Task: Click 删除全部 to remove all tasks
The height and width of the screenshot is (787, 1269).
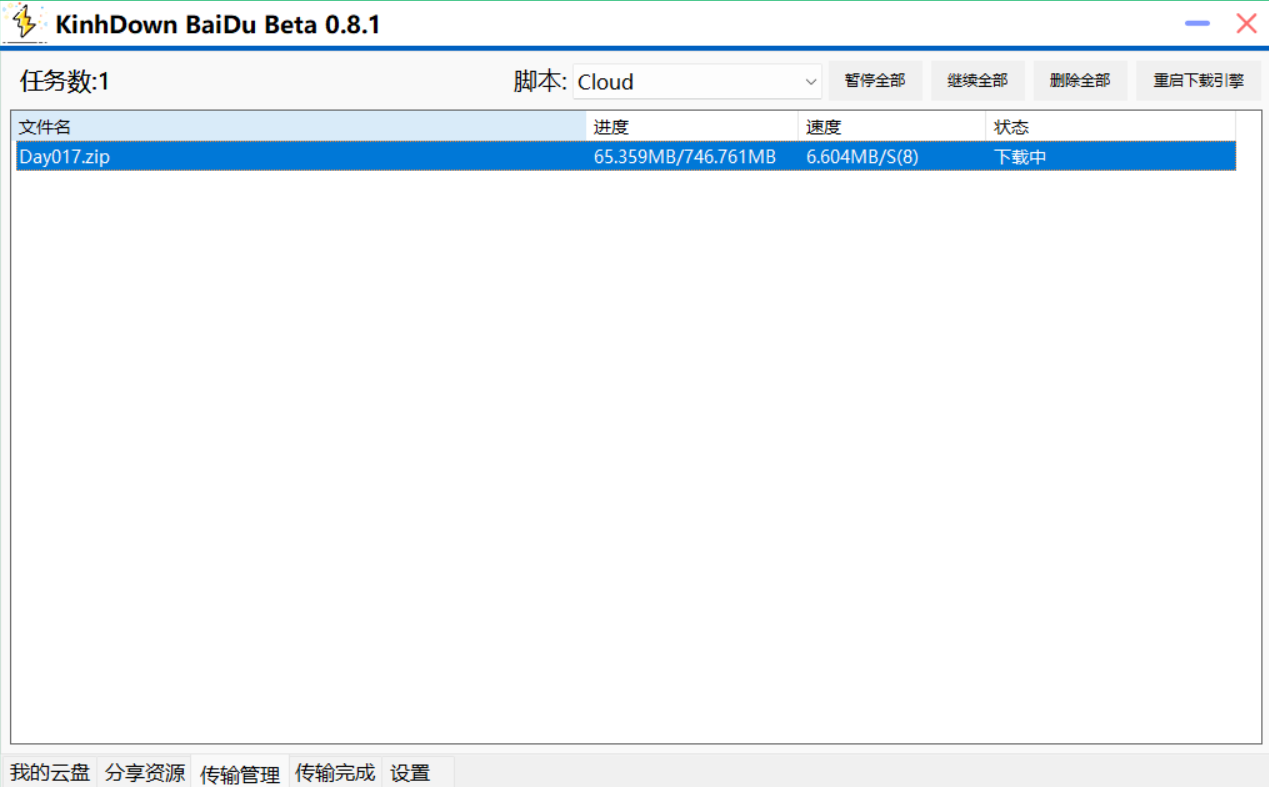Action: [x=1080, y=81]
